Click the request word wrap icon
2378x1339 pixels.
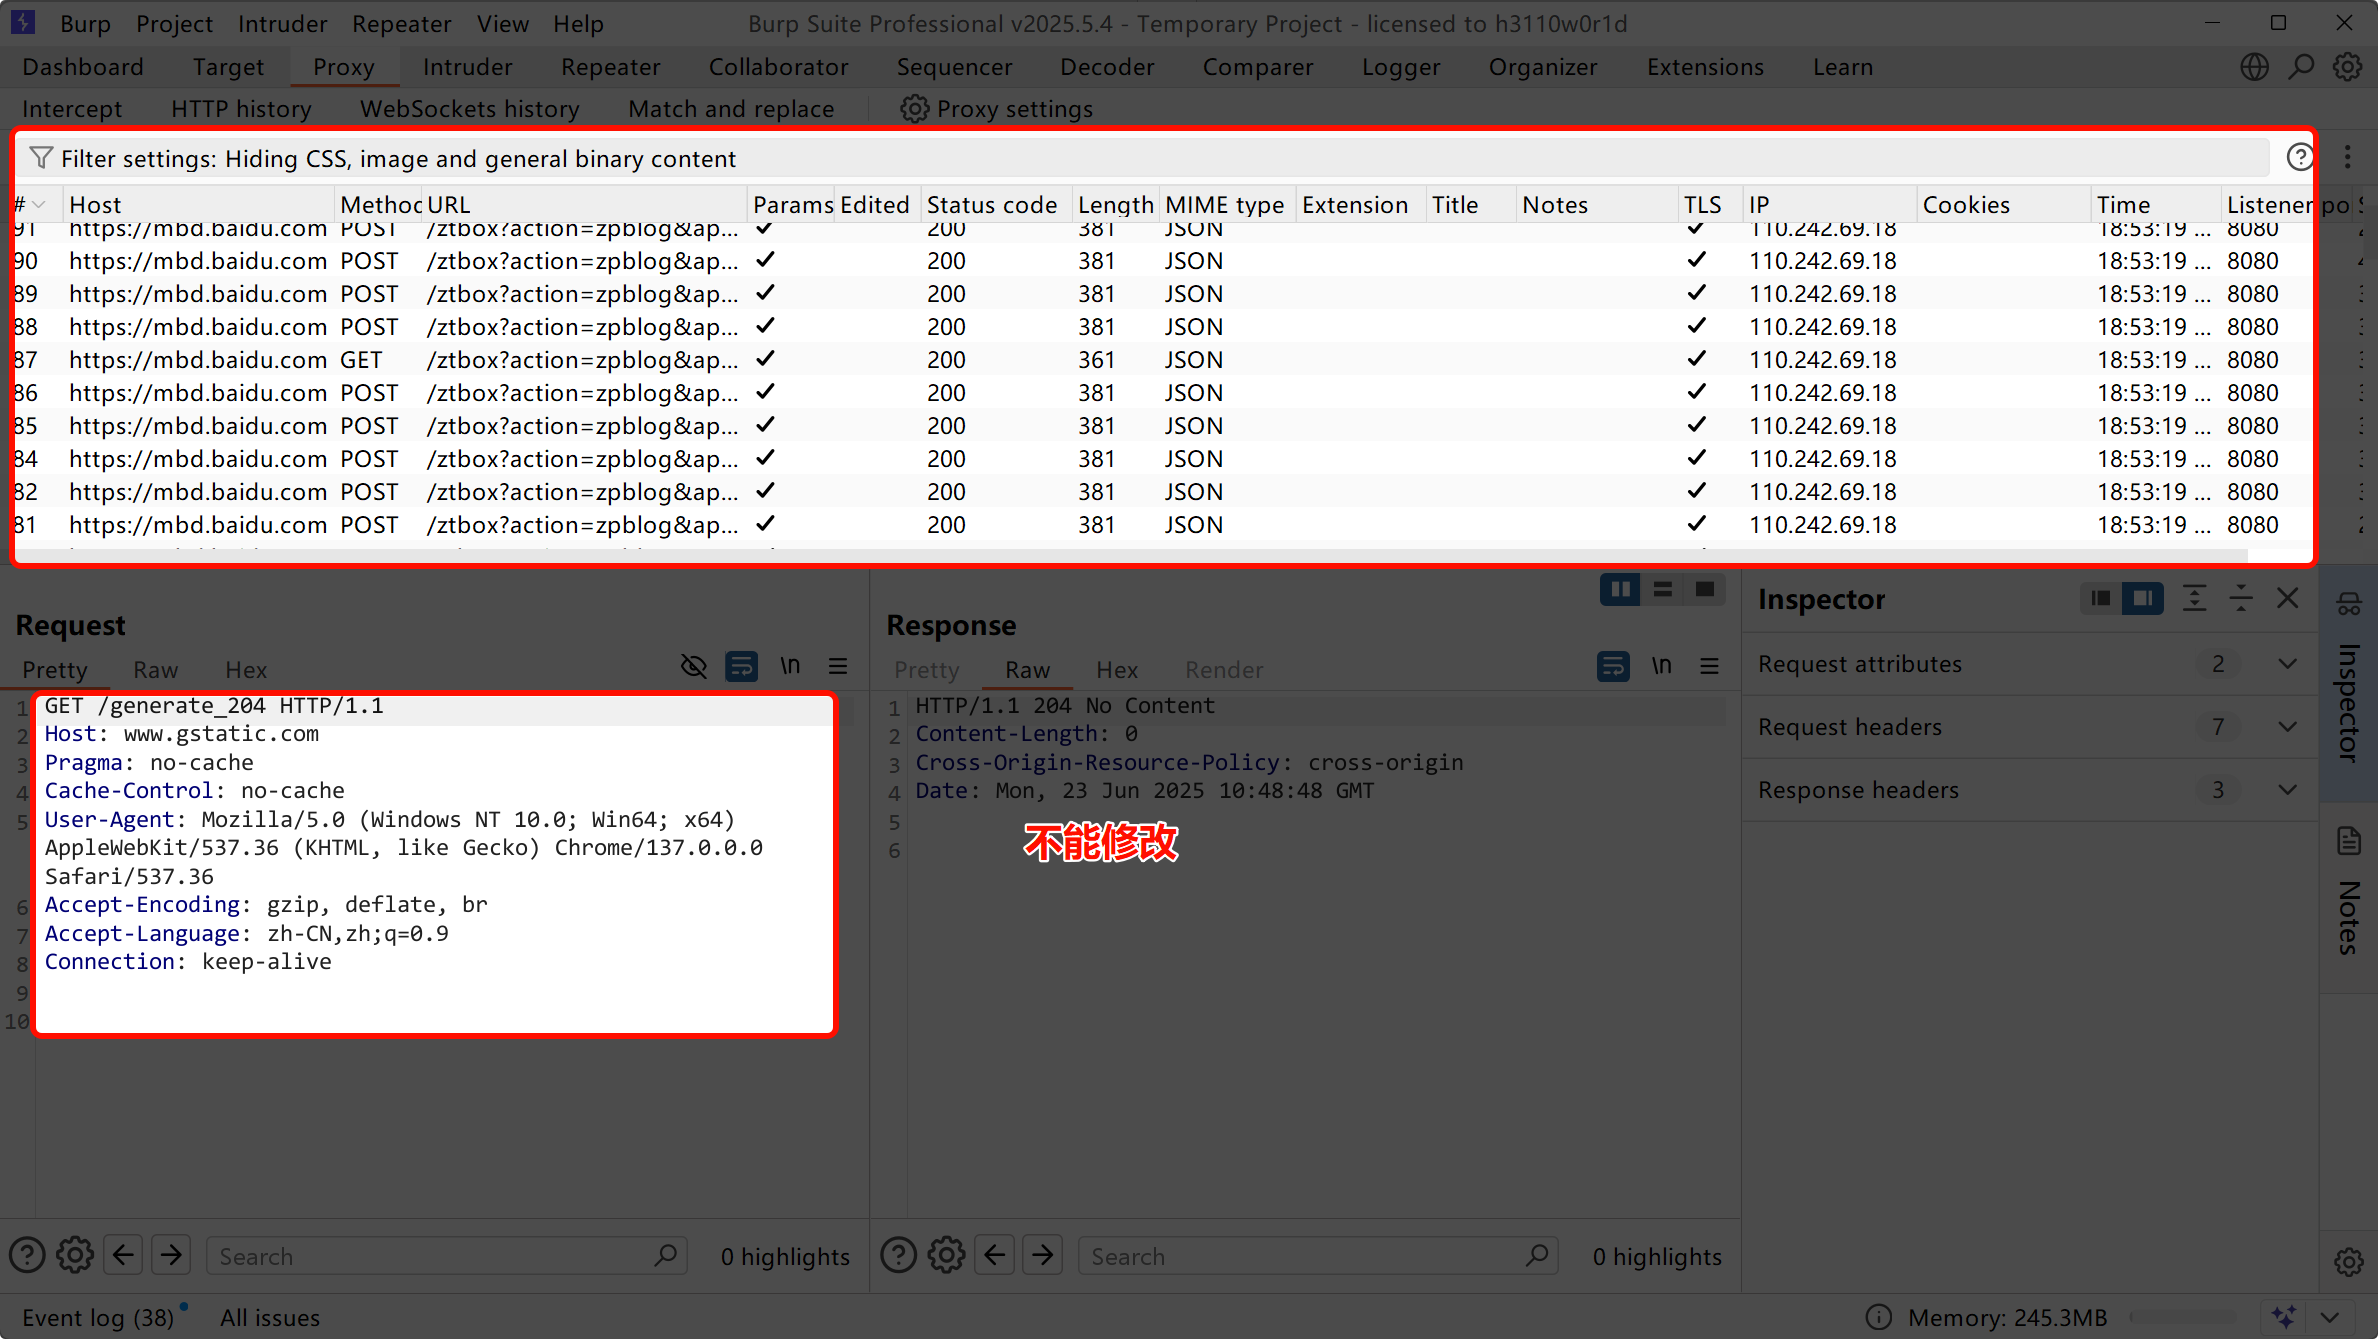[x=741, y=666]
